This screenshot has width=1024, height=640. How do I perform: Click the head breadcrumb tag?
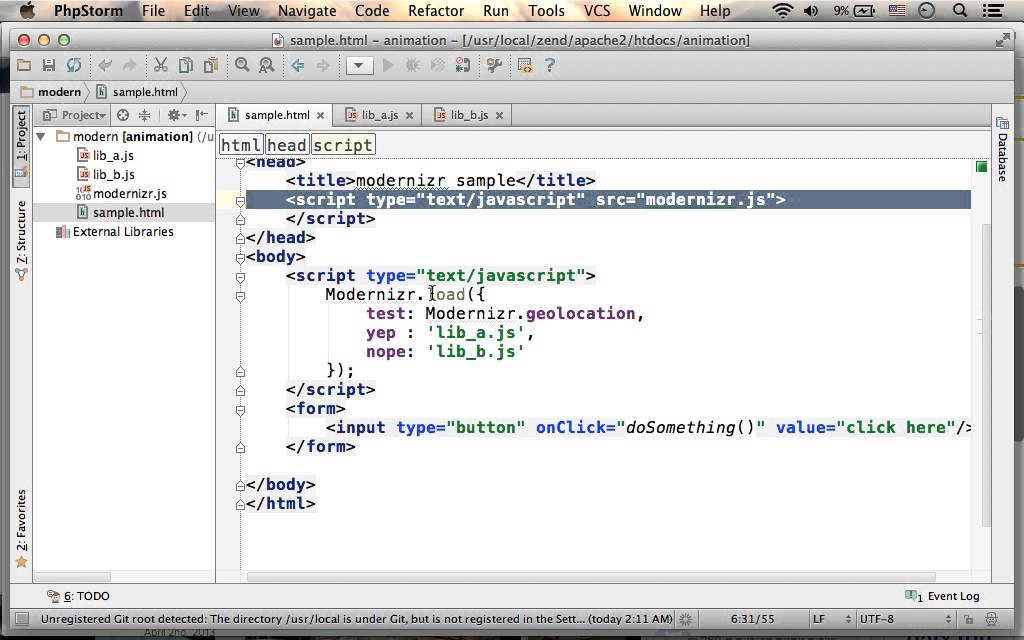click(x=287, y=145)
